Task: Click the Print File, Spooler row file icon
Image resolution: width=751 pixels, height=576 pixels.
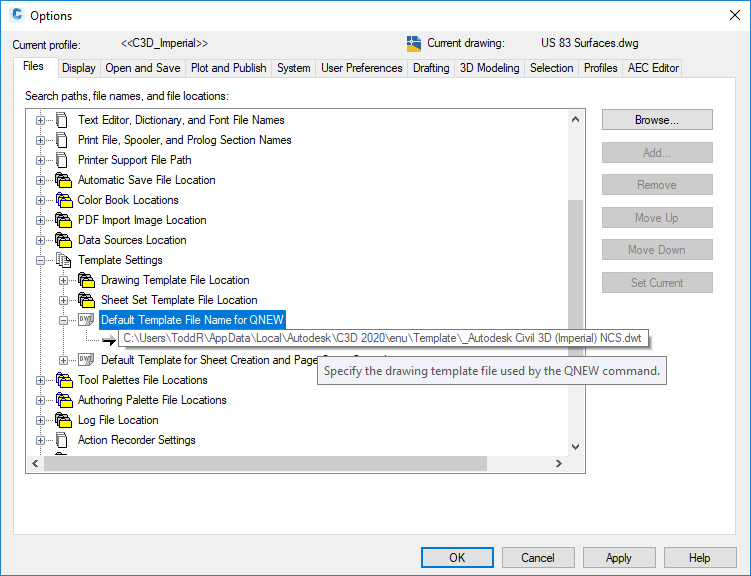Action: point(61,140)
